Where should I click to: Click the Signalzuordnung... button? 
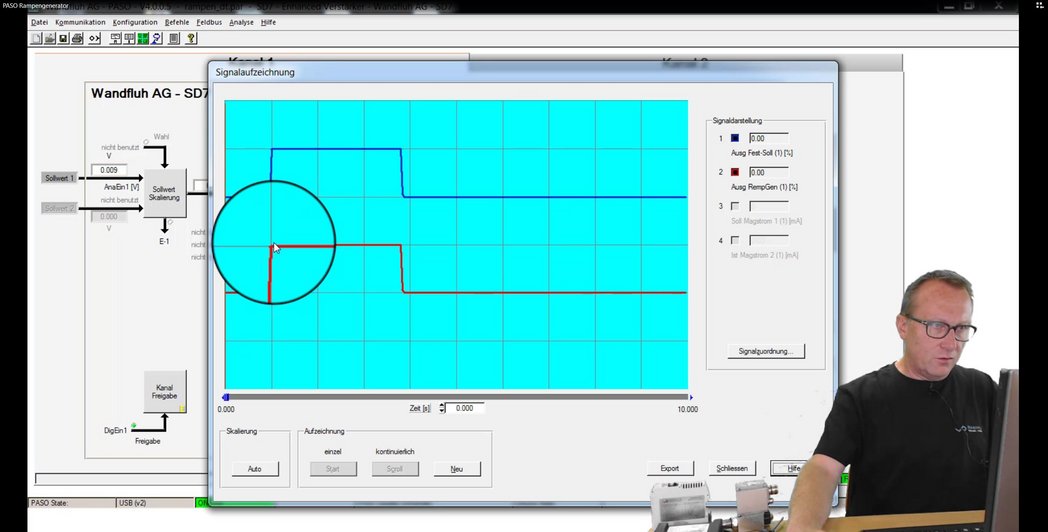tap(766, 351)
